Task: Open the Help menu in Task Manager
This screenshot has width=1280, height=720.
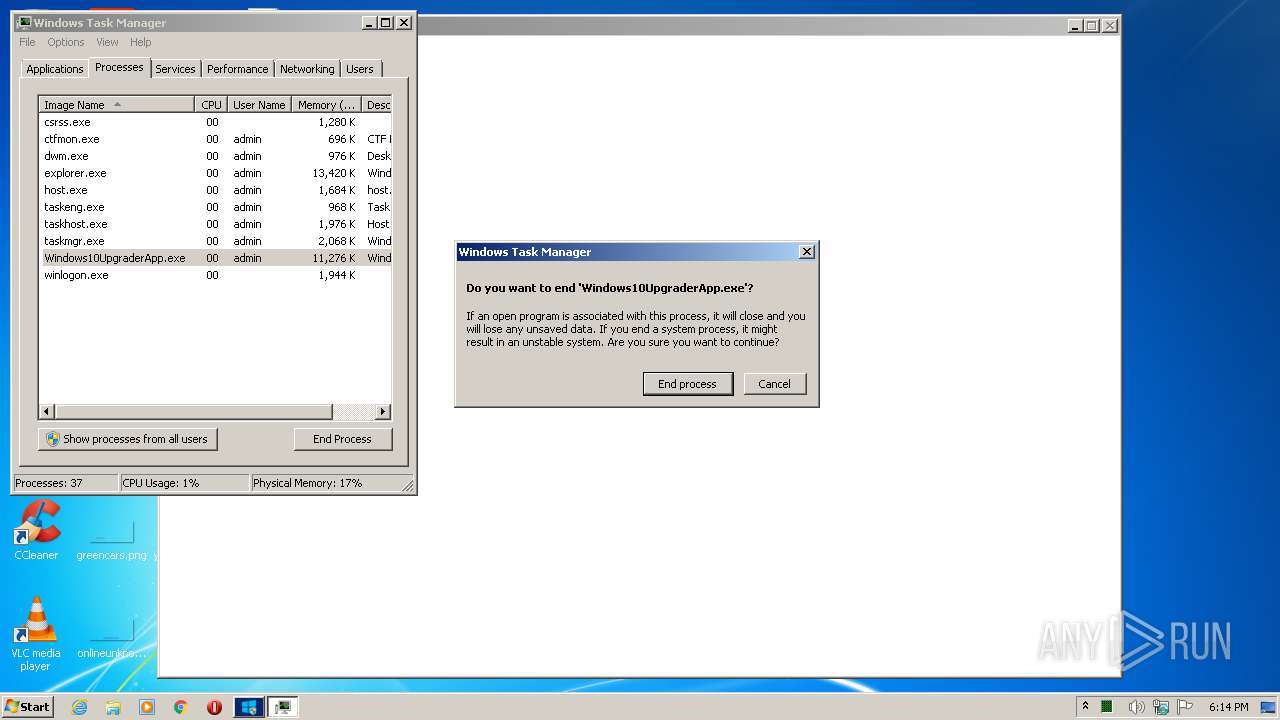Action: click(x=140, y=42)
